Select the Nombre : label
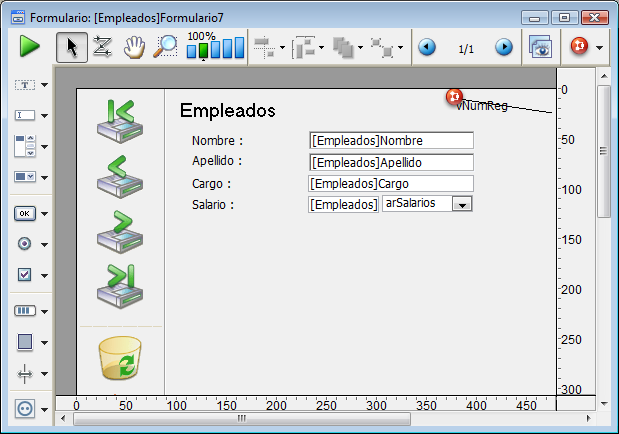 tap(217, 141)
